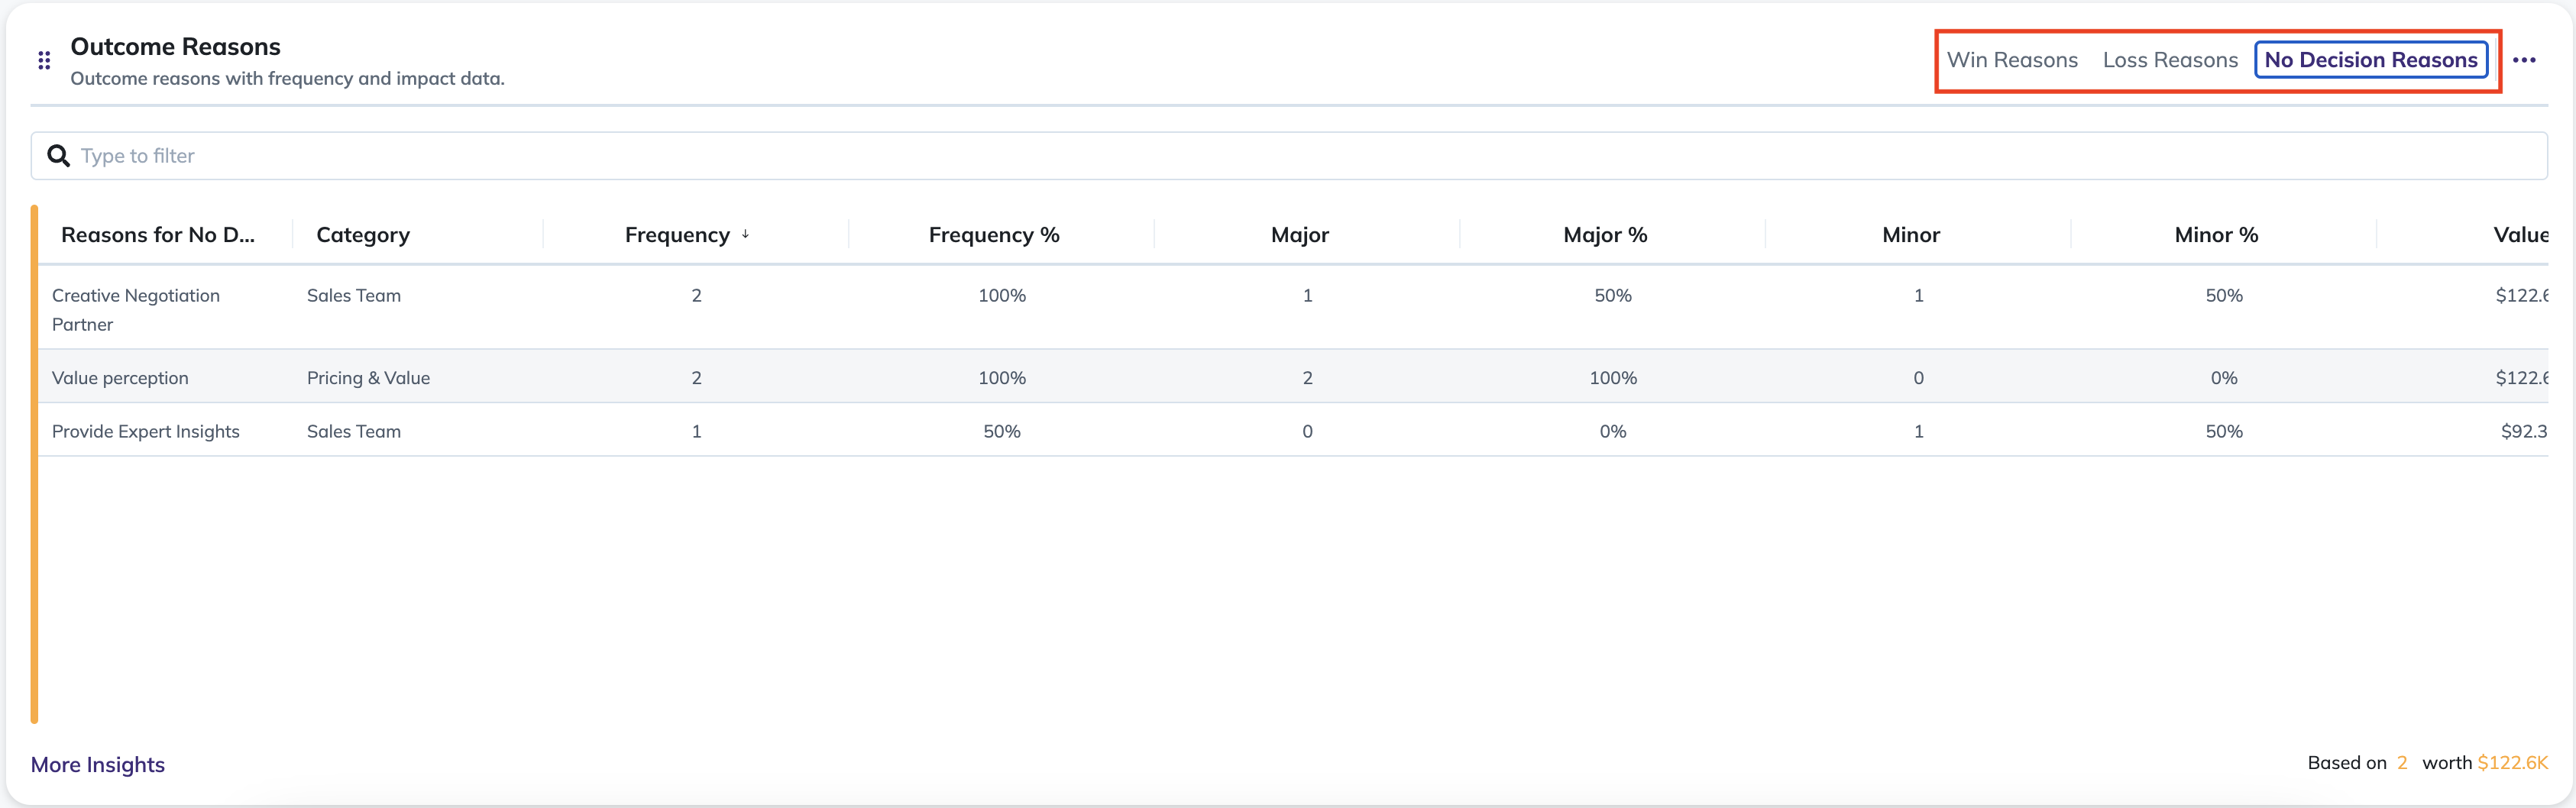Select the Provide Expert Insights row
Viewport: 2576px width, 808px height.
click(x=1292, y=431)
